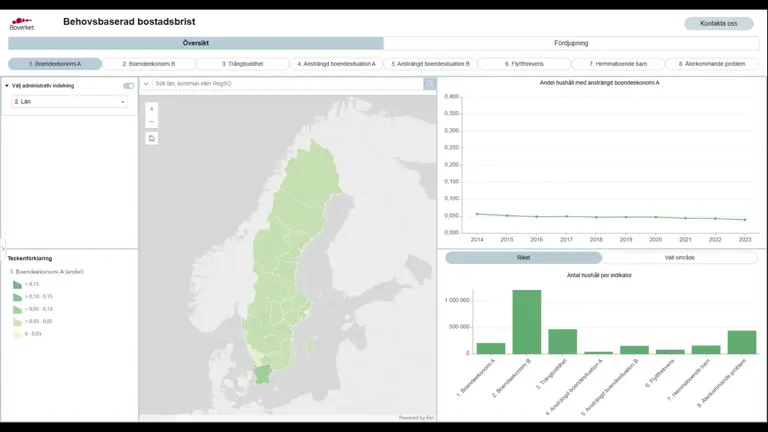Open the '2. Län' dropdown
Viewport: 768px width, 432px height.
[x=69, y=101]
